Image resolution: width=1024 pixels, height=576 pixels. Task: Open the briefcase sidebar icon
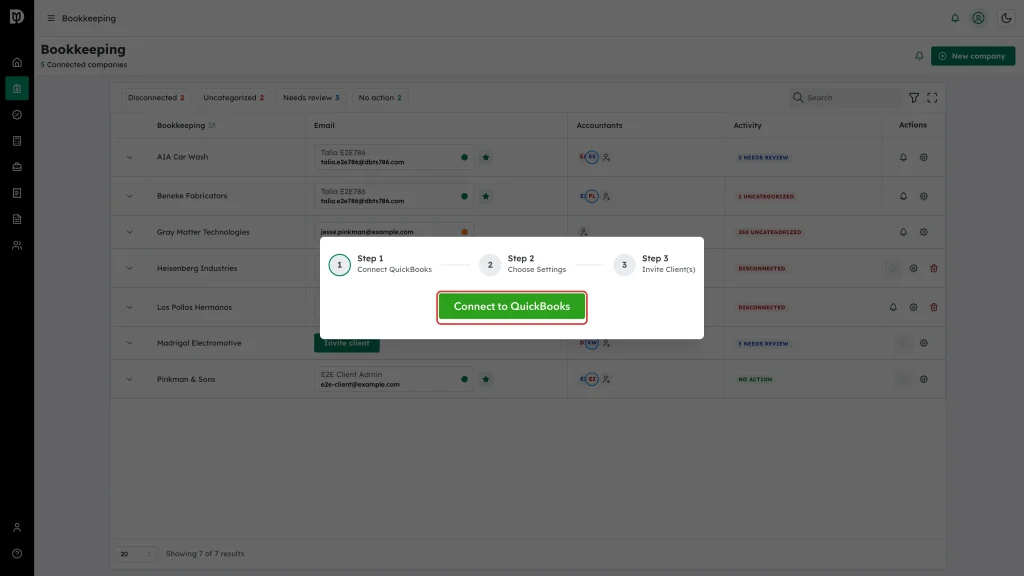click(17, 167)
